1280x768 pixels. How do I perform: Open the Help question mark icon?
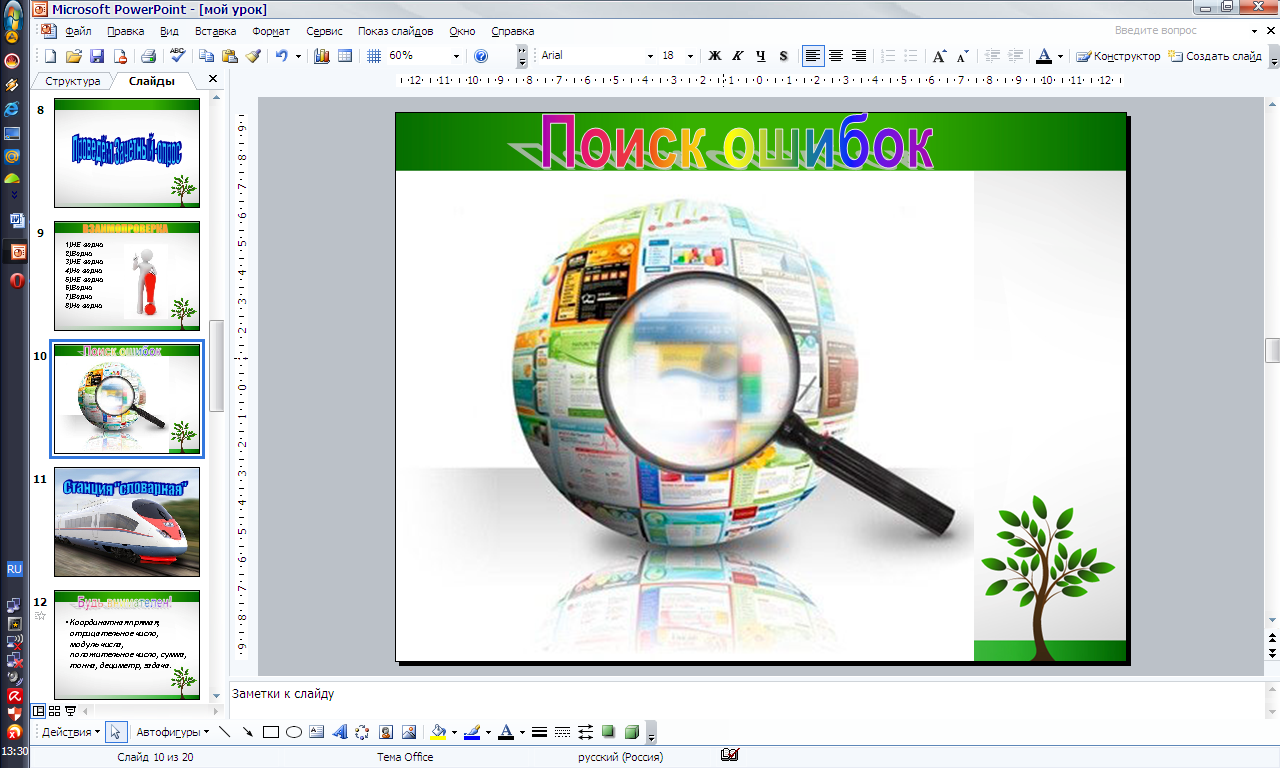pos(481,56)
